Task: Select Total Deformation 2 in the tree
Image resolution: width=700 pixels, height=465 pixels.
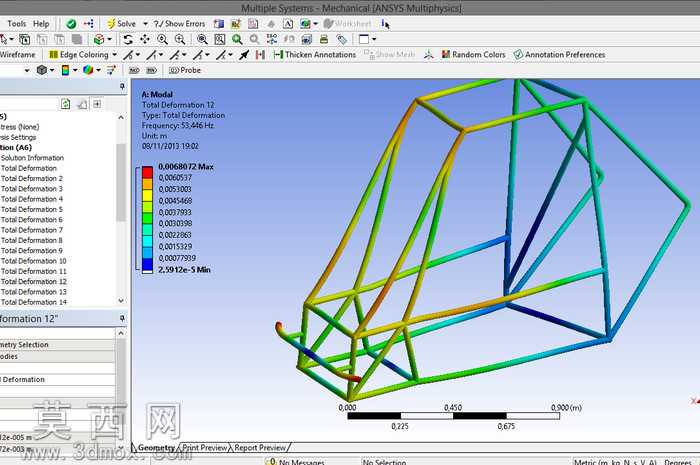Action: (x=32, y=179)
